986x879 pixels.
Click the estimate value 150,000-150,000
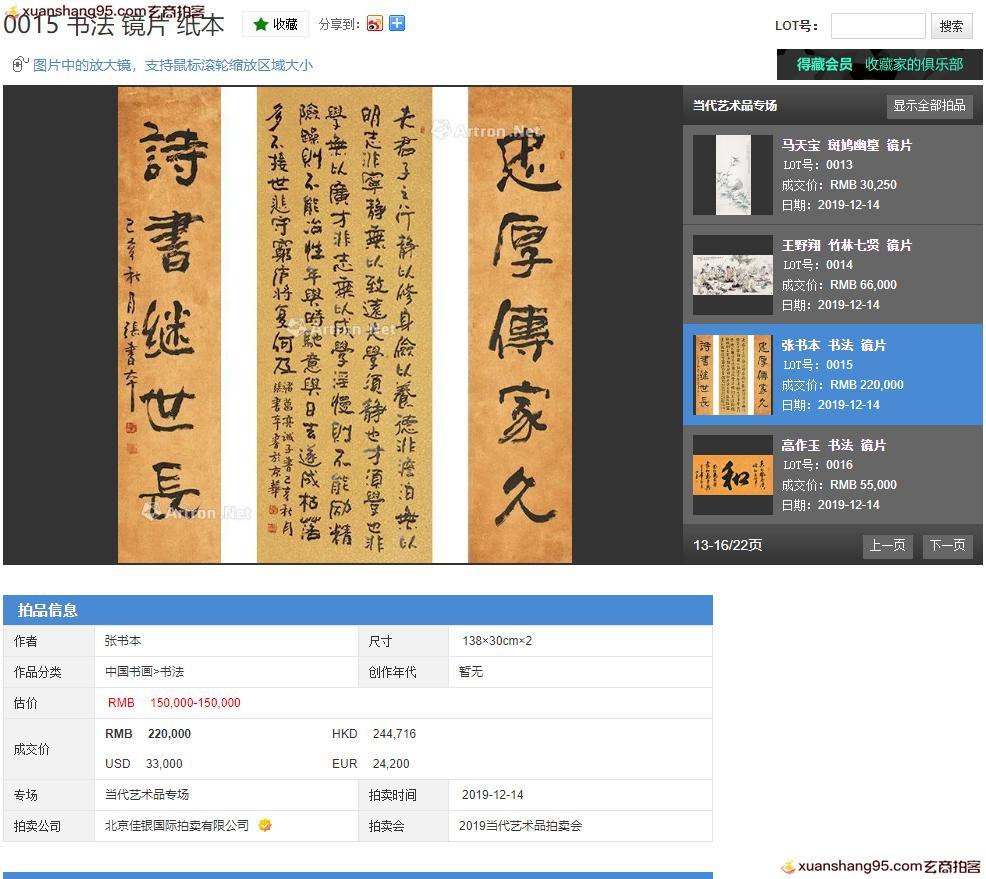(195, 703)
